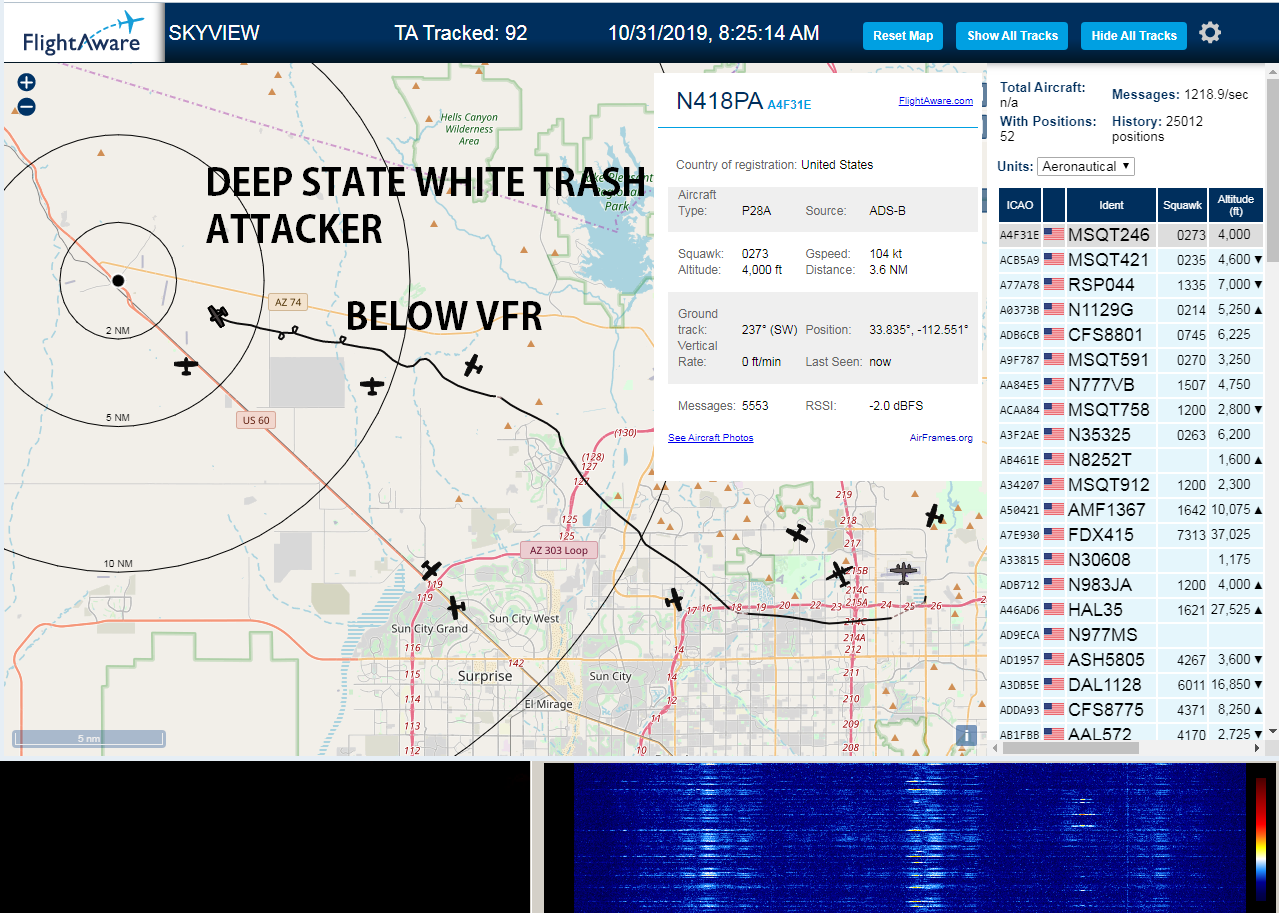
Task: Select the MSQT758 aircraft row
Action: coord(1131,410)
